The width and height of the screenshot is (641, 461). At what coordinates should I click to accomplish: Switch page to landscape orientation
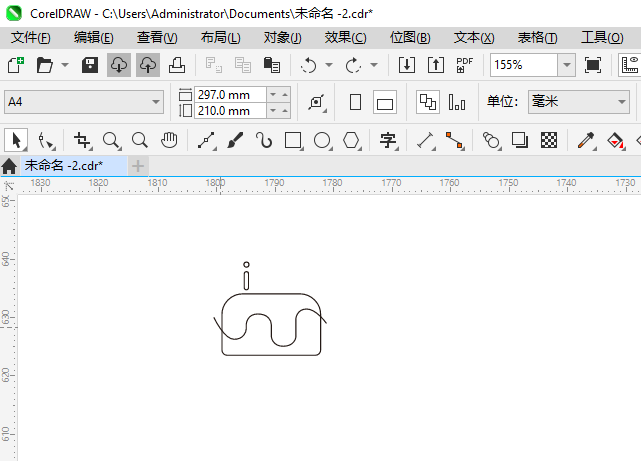pos(385,102)
